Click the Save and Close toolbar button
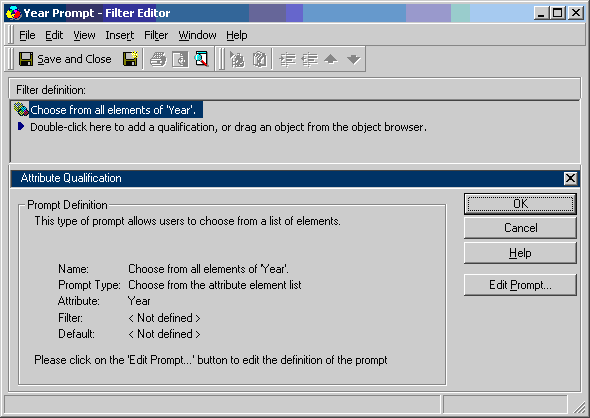590x418 pixels. point(65,59)
